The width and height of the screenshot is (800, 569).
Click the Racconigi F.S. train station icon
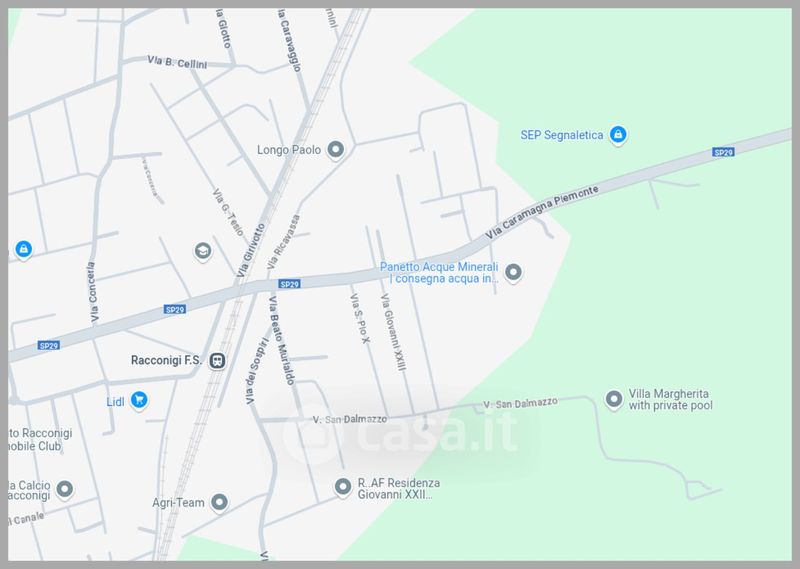coord(217,361)
